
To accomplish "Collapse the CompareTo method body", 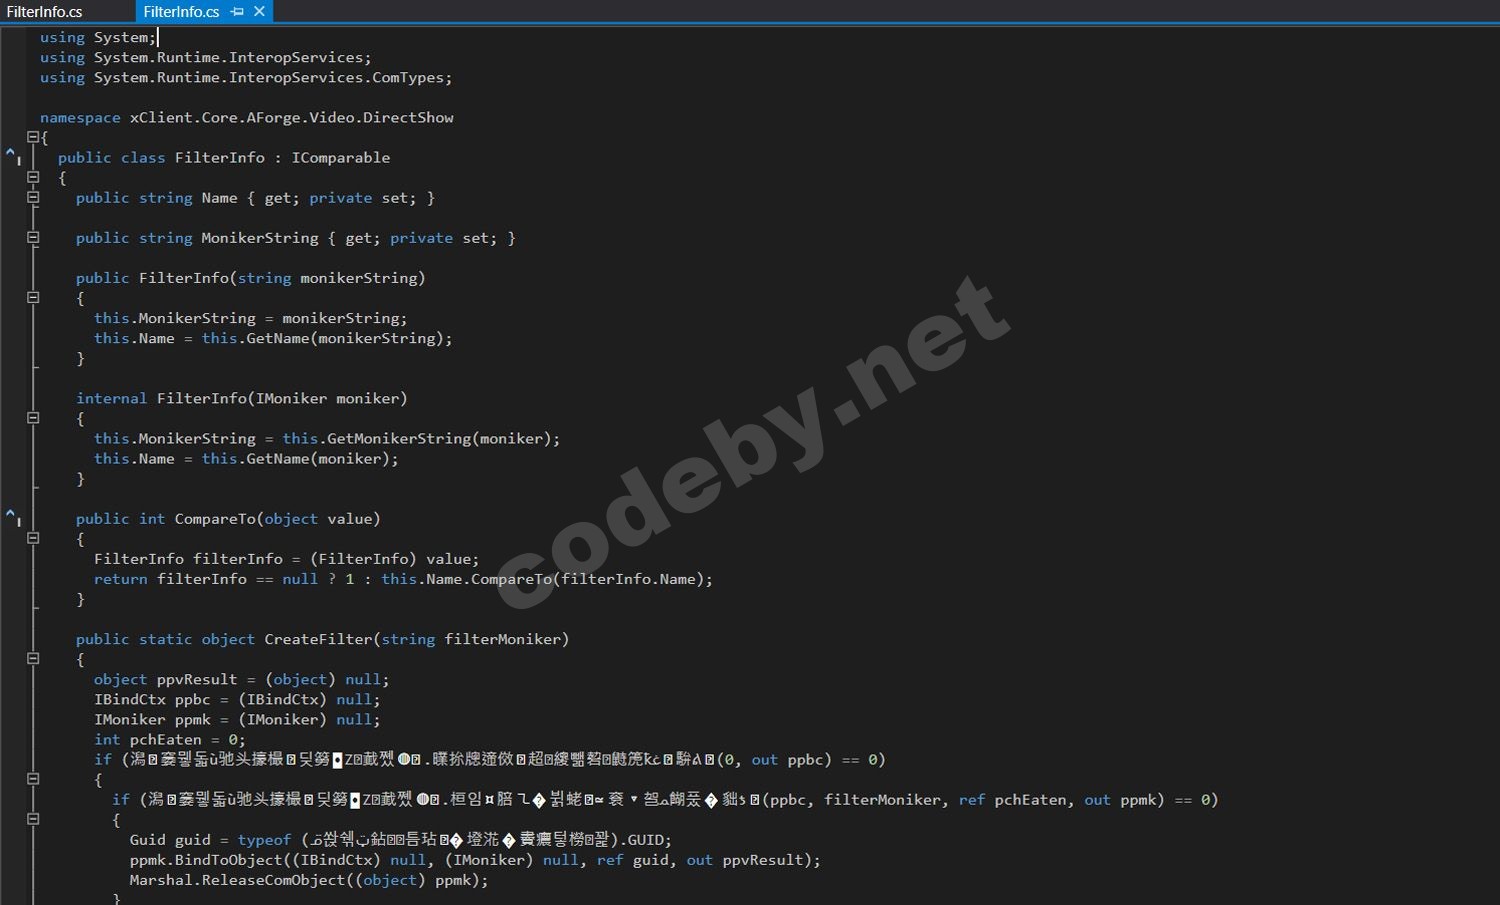I will pos(33,538).
